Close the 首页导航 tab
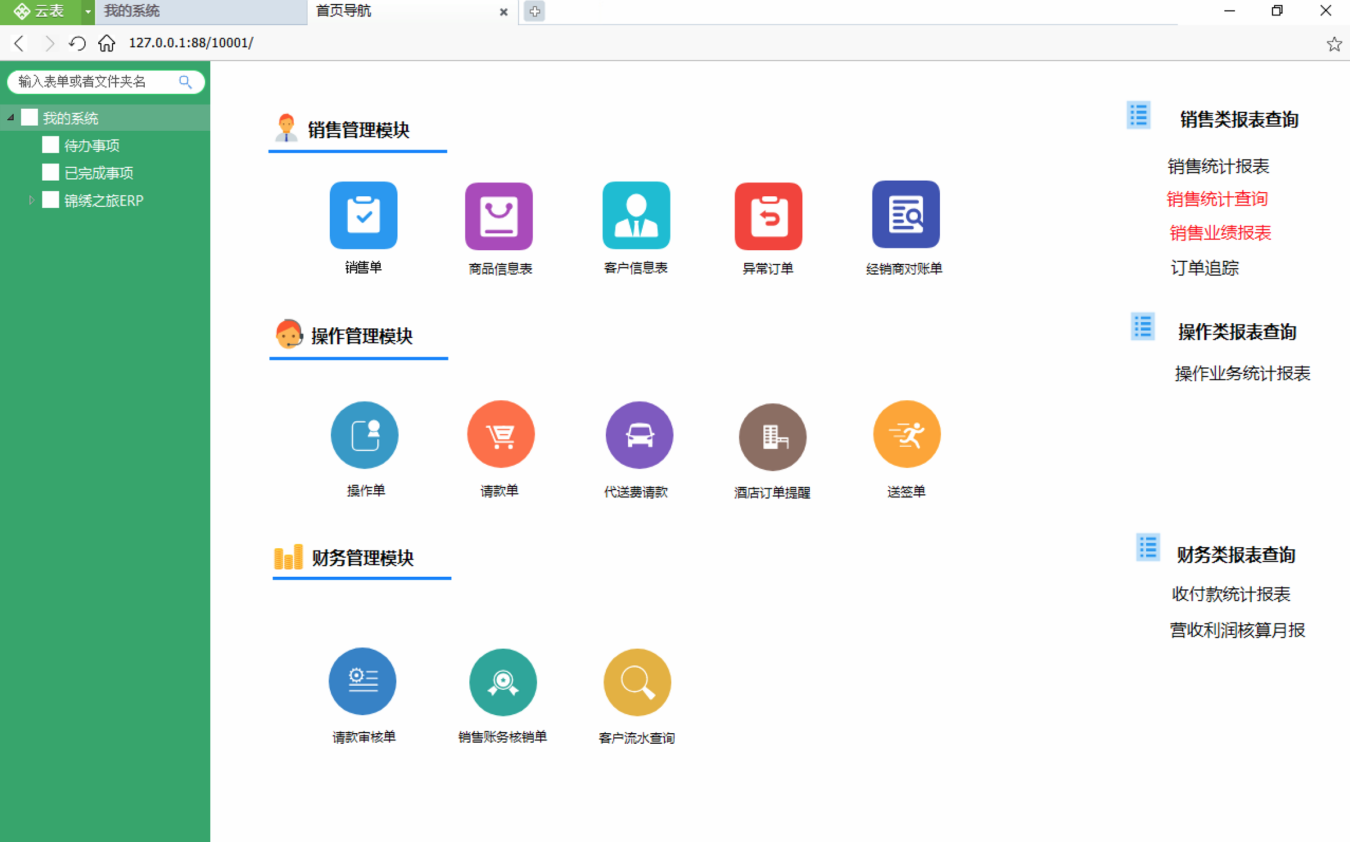The width and height of the screenshot is (1350, 842). coord(504,12)
